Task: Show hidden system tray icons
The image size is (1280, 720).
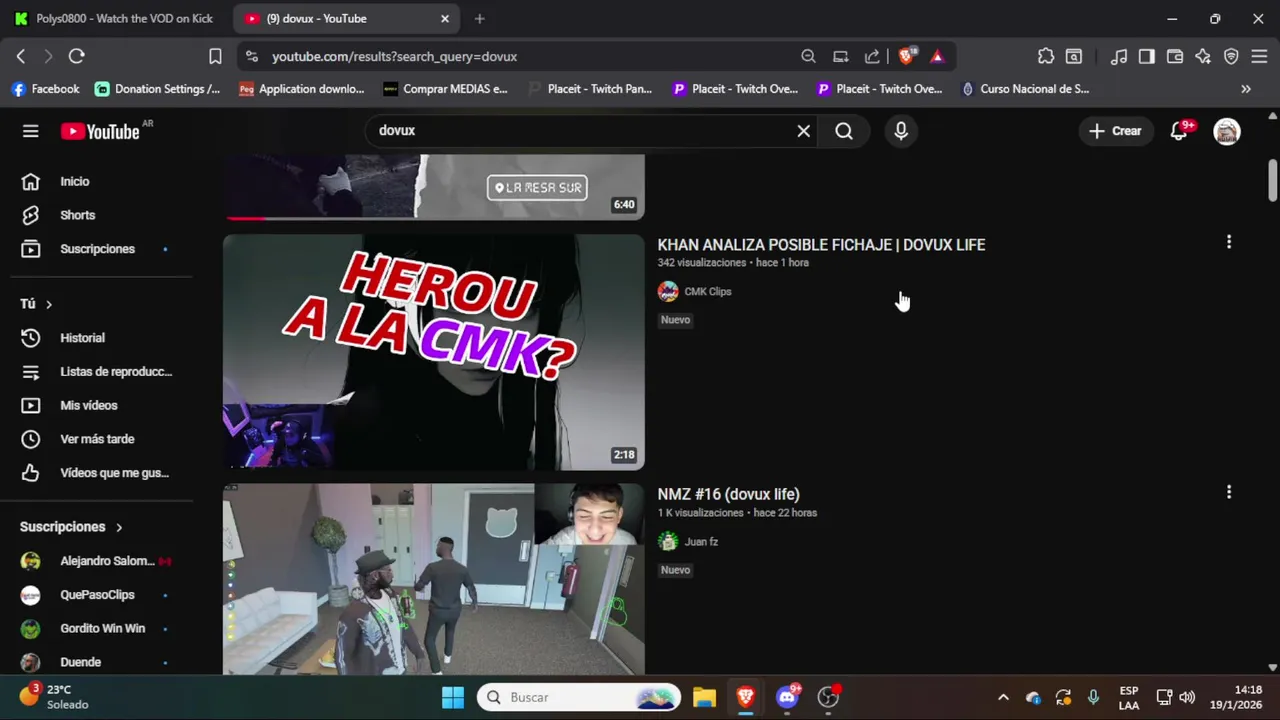Action: tap(1003, 697)
